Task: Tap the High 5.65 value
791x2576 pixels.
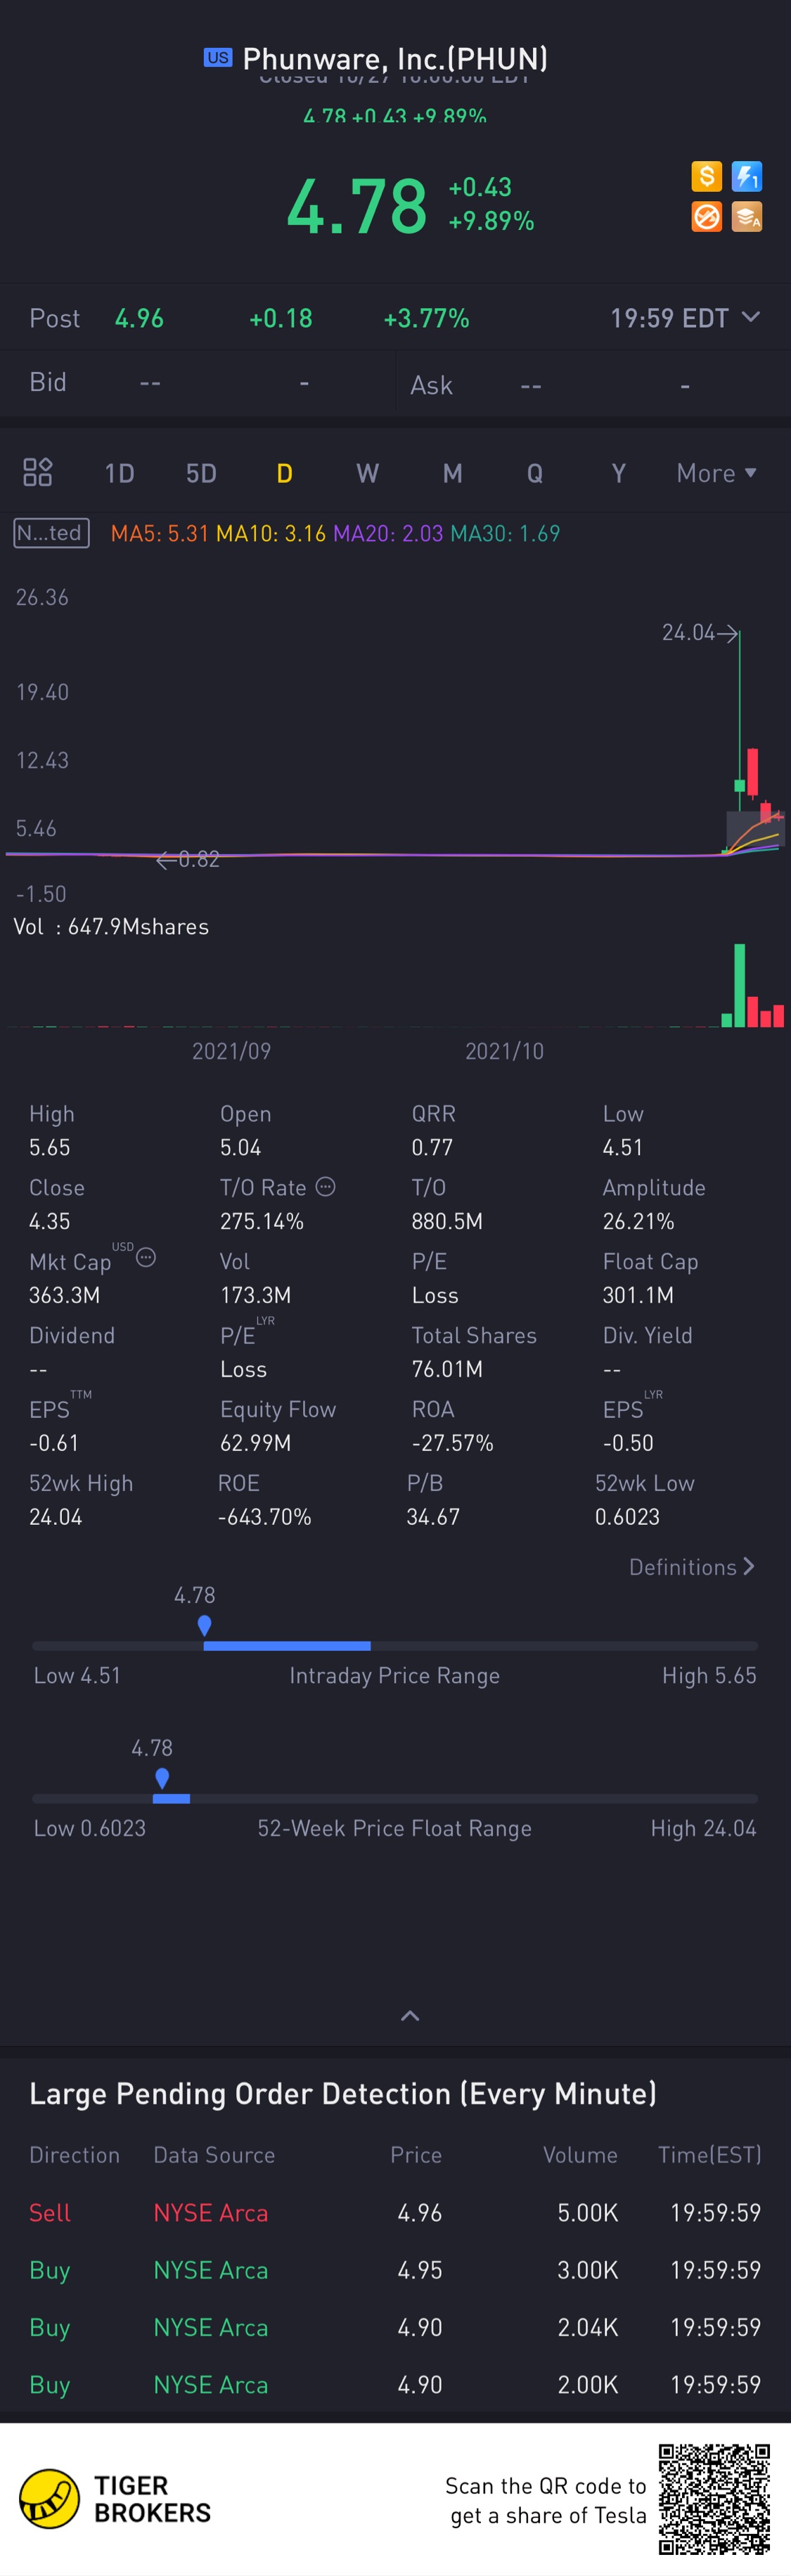Action: click(50, 1147)
